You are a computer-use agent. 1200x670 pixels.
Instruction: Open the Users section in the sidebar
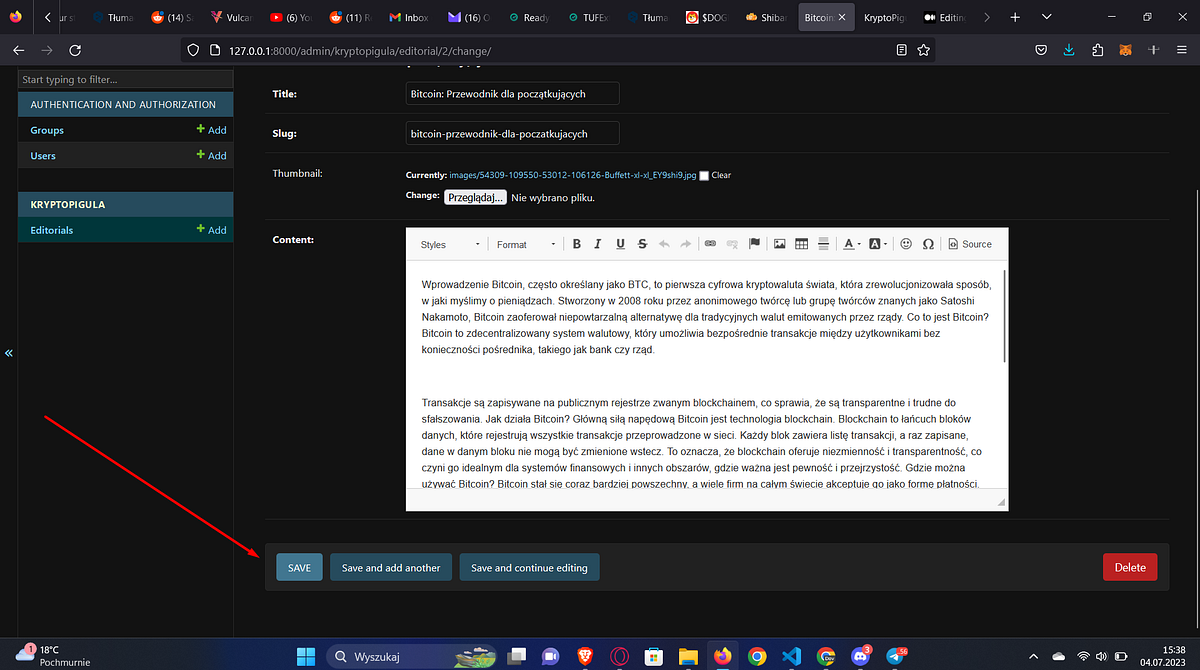(x=43, y=155)
